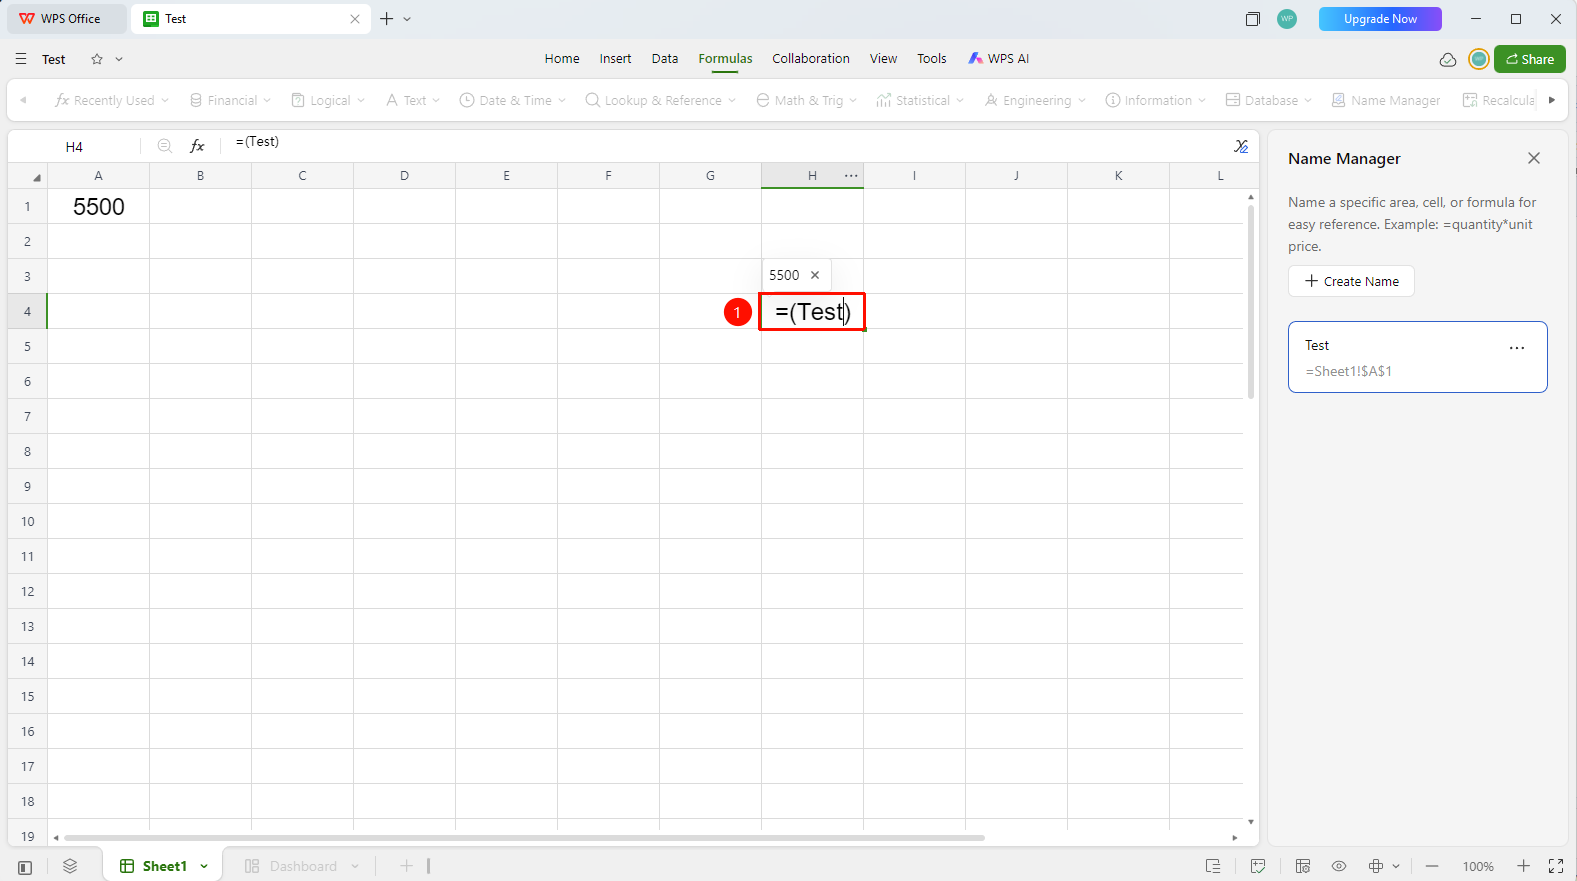Click the user avatar in the title bar

[x=1287, y=19]
